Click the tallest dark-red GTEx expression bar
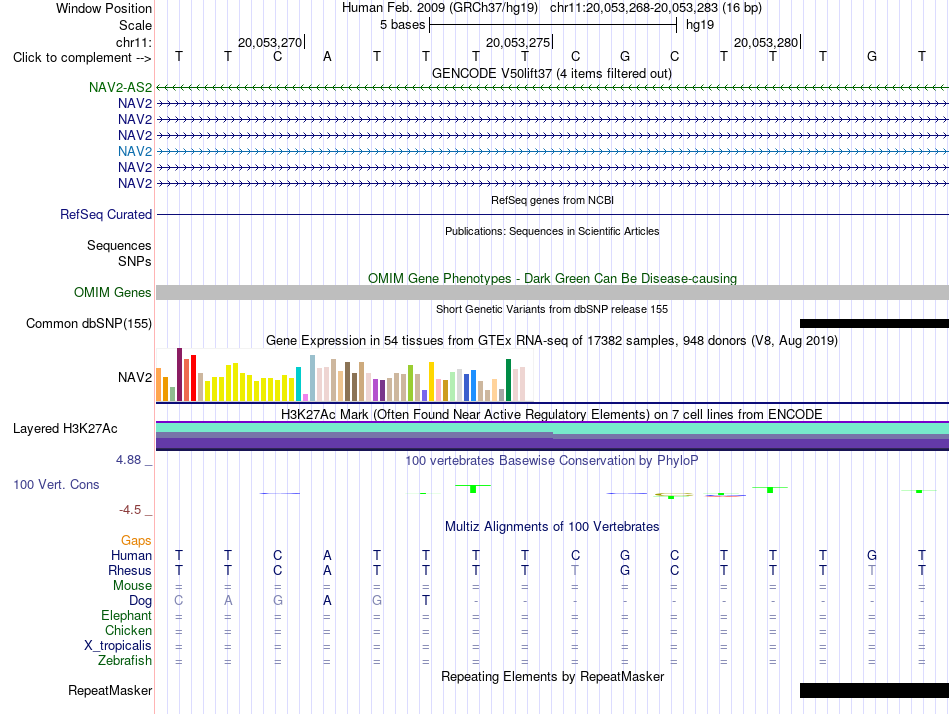The height and width of the screenshot is (714, 950). [179, 375]
